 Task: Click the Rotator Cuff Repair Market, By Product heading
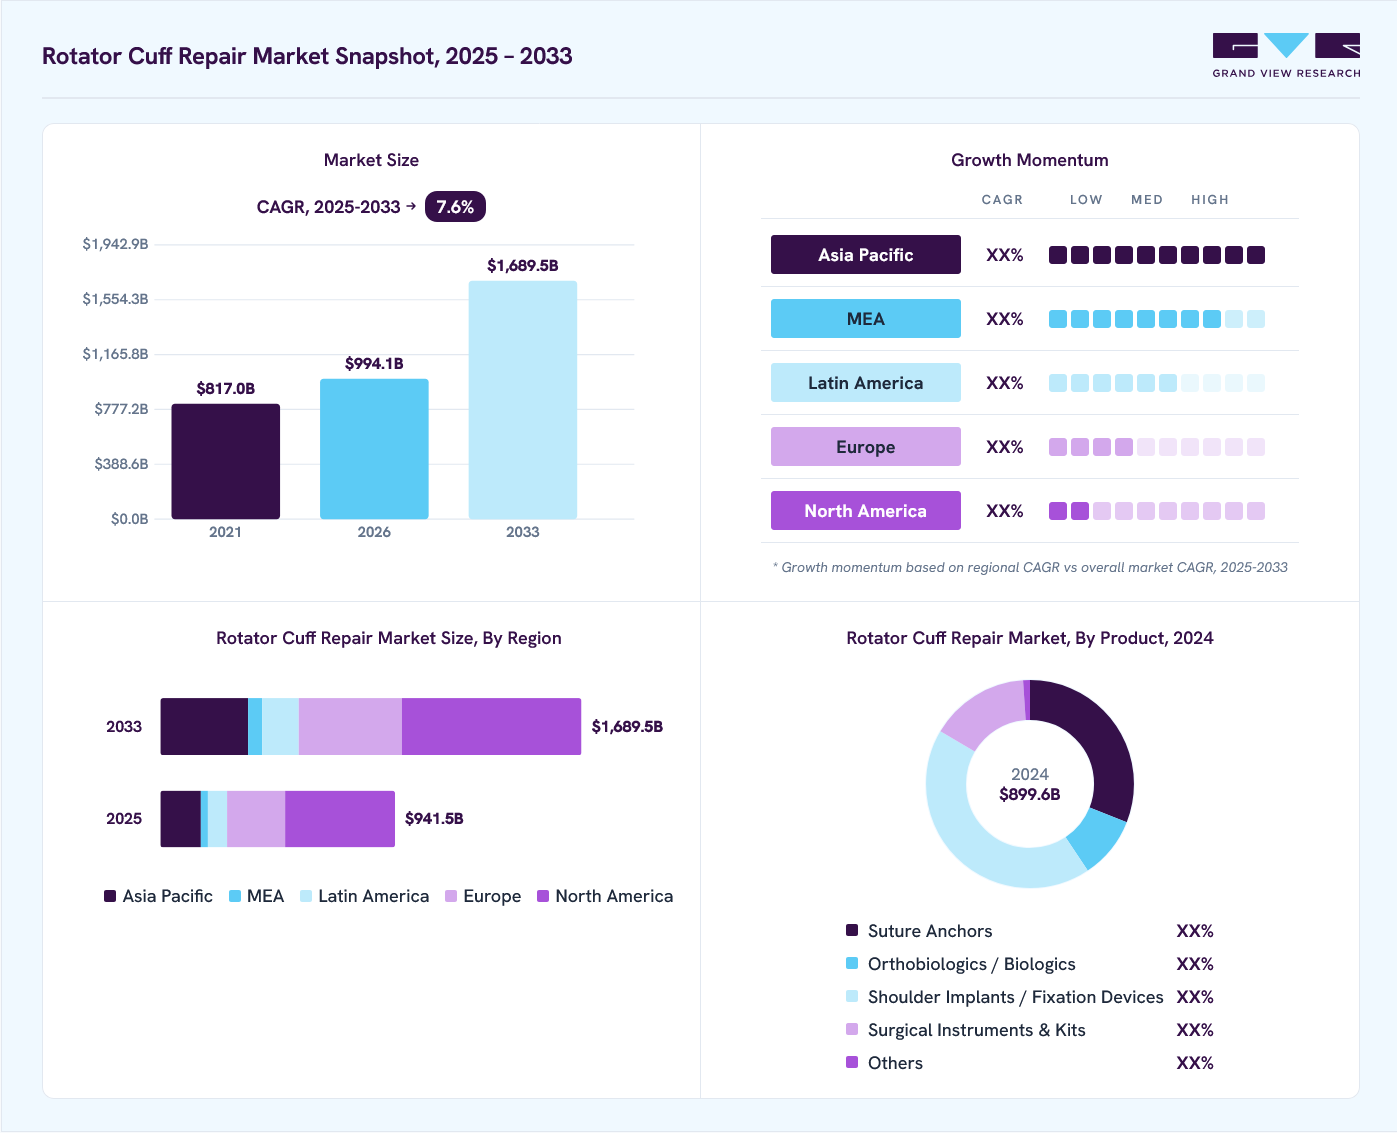coord(1030,638)
